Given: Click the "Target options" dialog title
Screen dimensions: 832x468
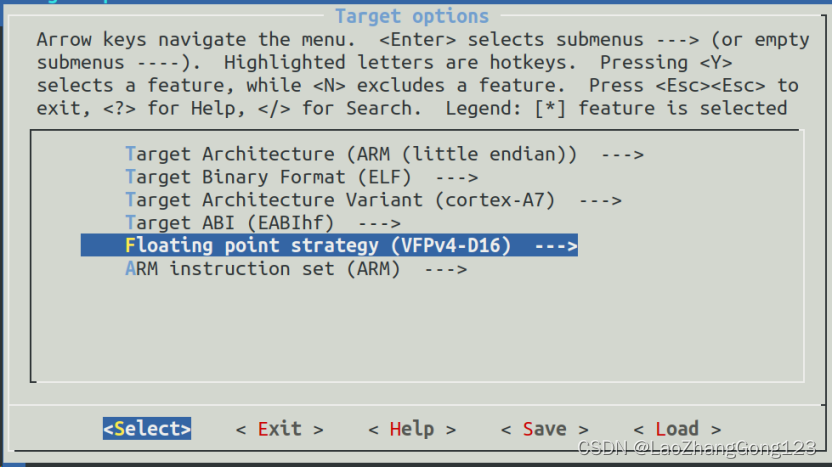Looking at the screenshot, I should click(412, 16).
